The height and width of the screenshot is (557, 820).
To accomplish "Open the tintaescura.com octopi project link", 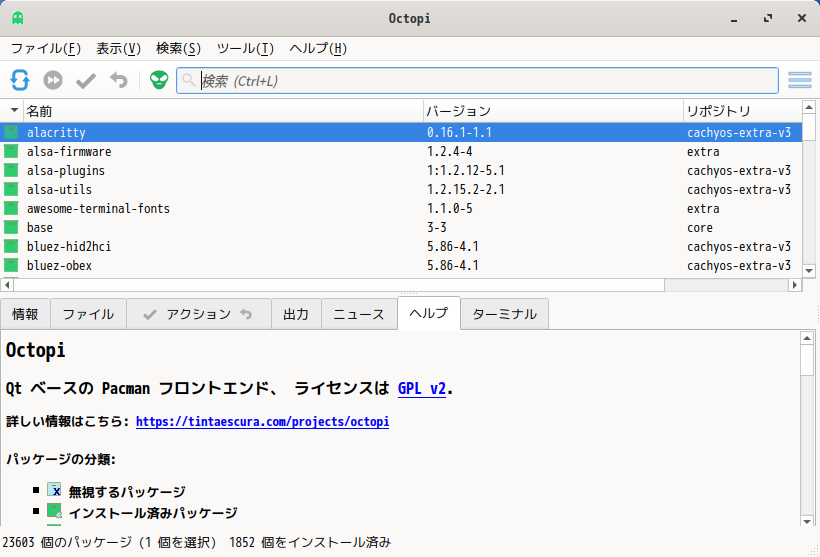I will coord(263,422).
